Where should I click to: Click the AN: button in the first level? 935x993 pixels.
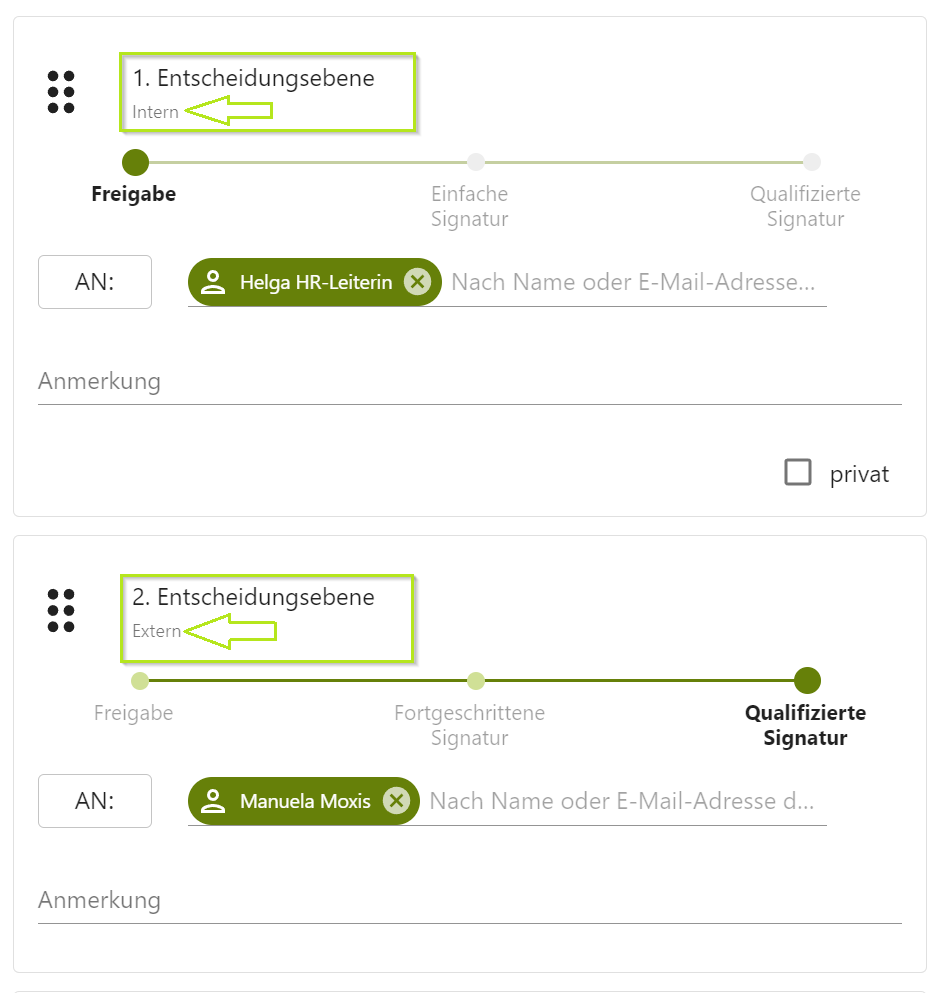(x=94, y=281)
